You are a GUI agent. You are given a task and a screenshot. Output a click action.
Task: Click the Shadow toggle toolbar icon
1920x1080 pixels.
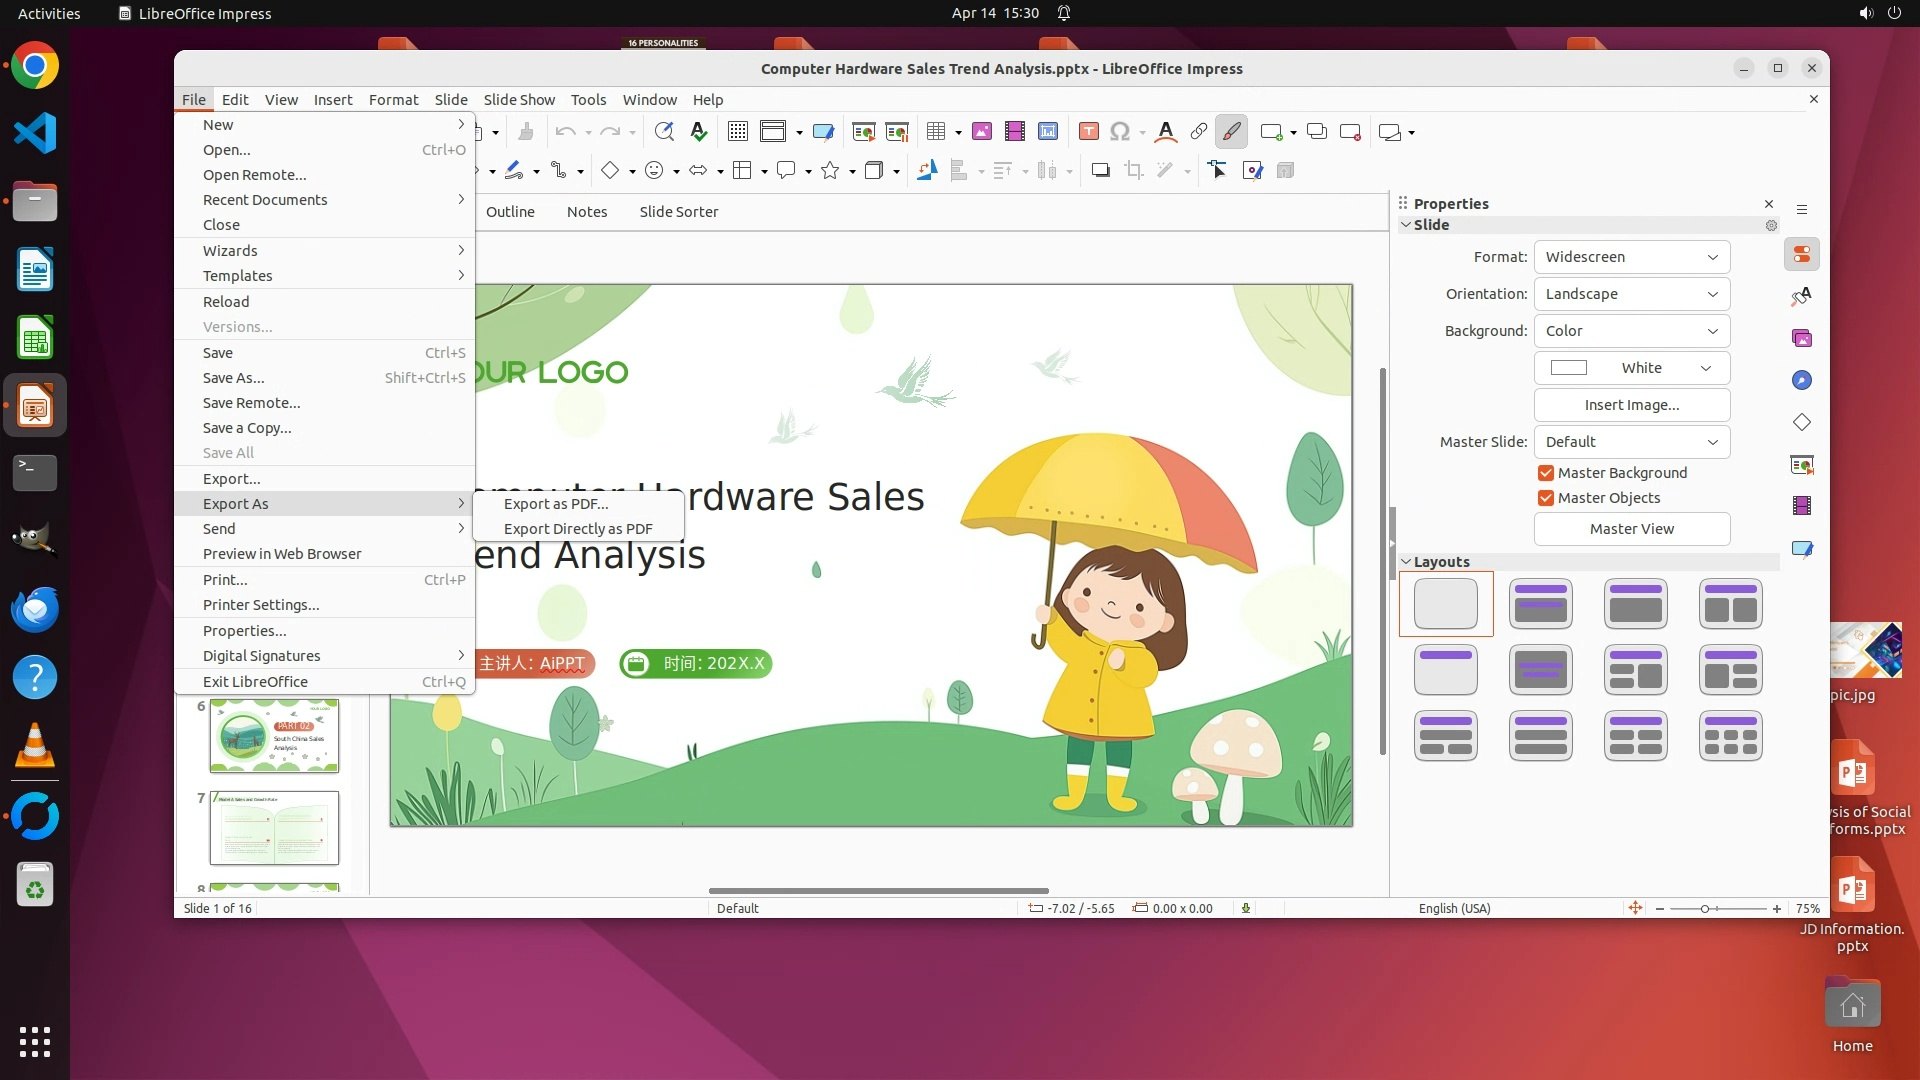click(x=1100, y=171)
